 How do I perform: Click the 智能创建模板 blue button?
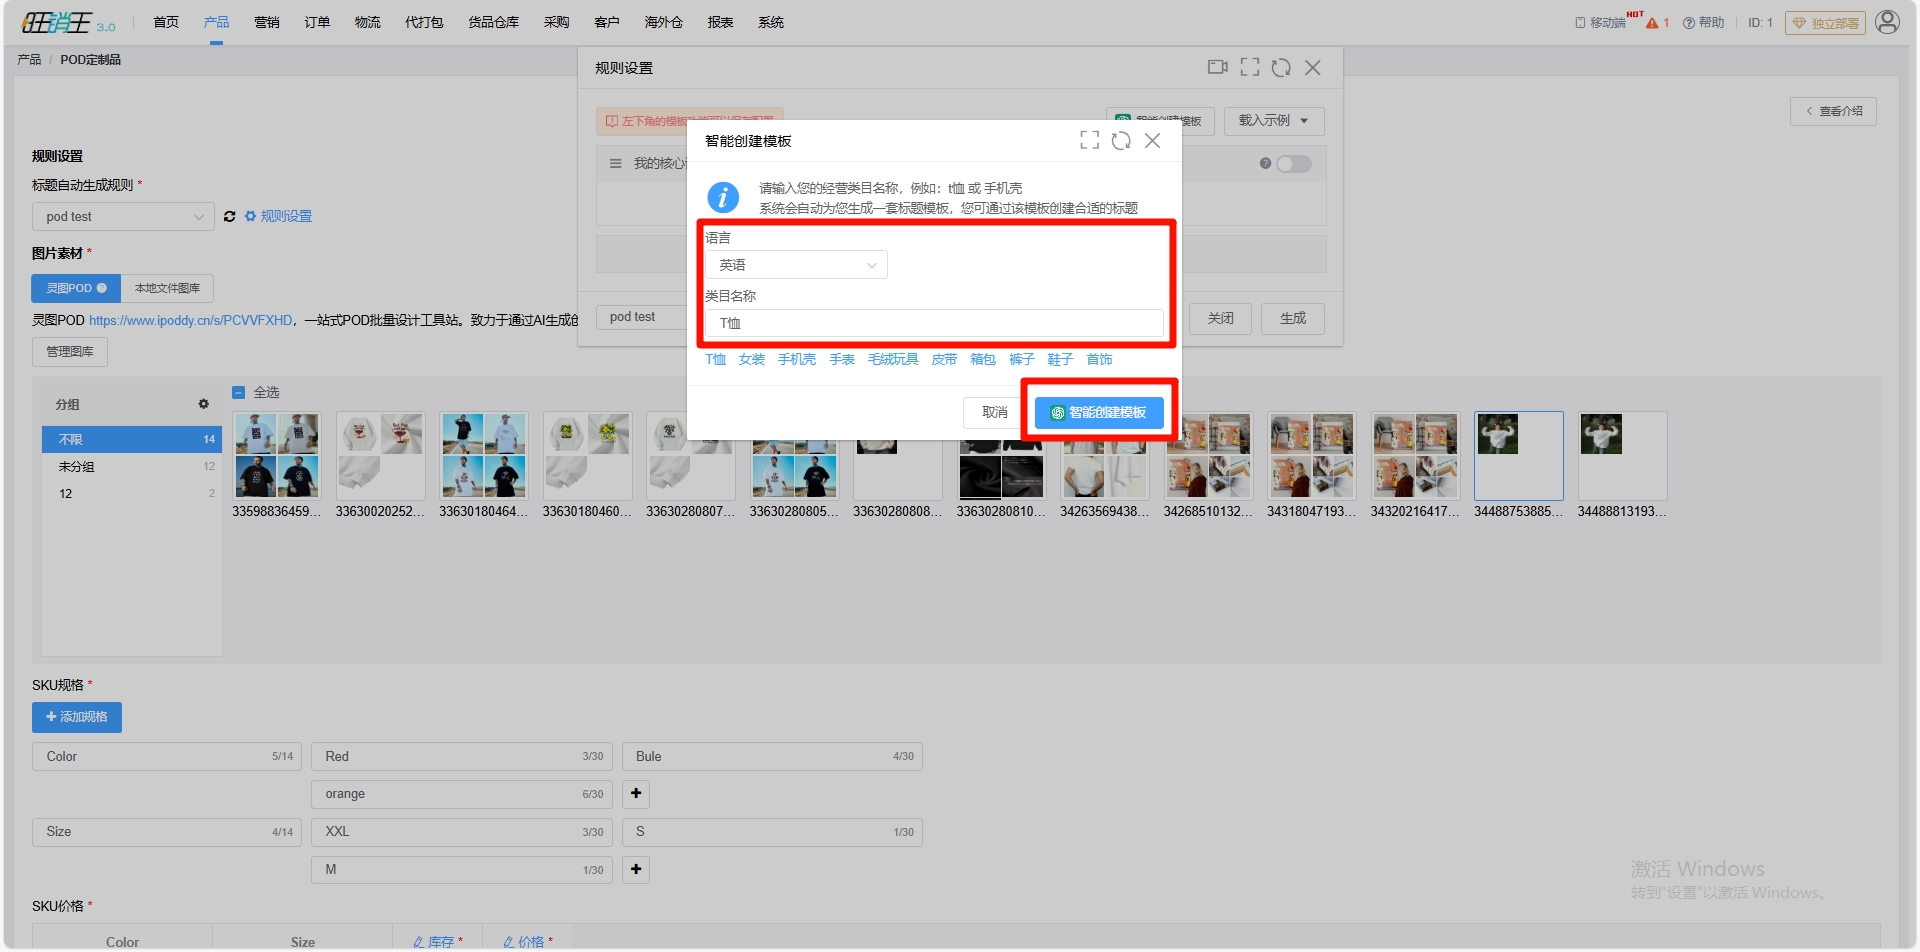pyautogui.click(x=1098, y=413)
